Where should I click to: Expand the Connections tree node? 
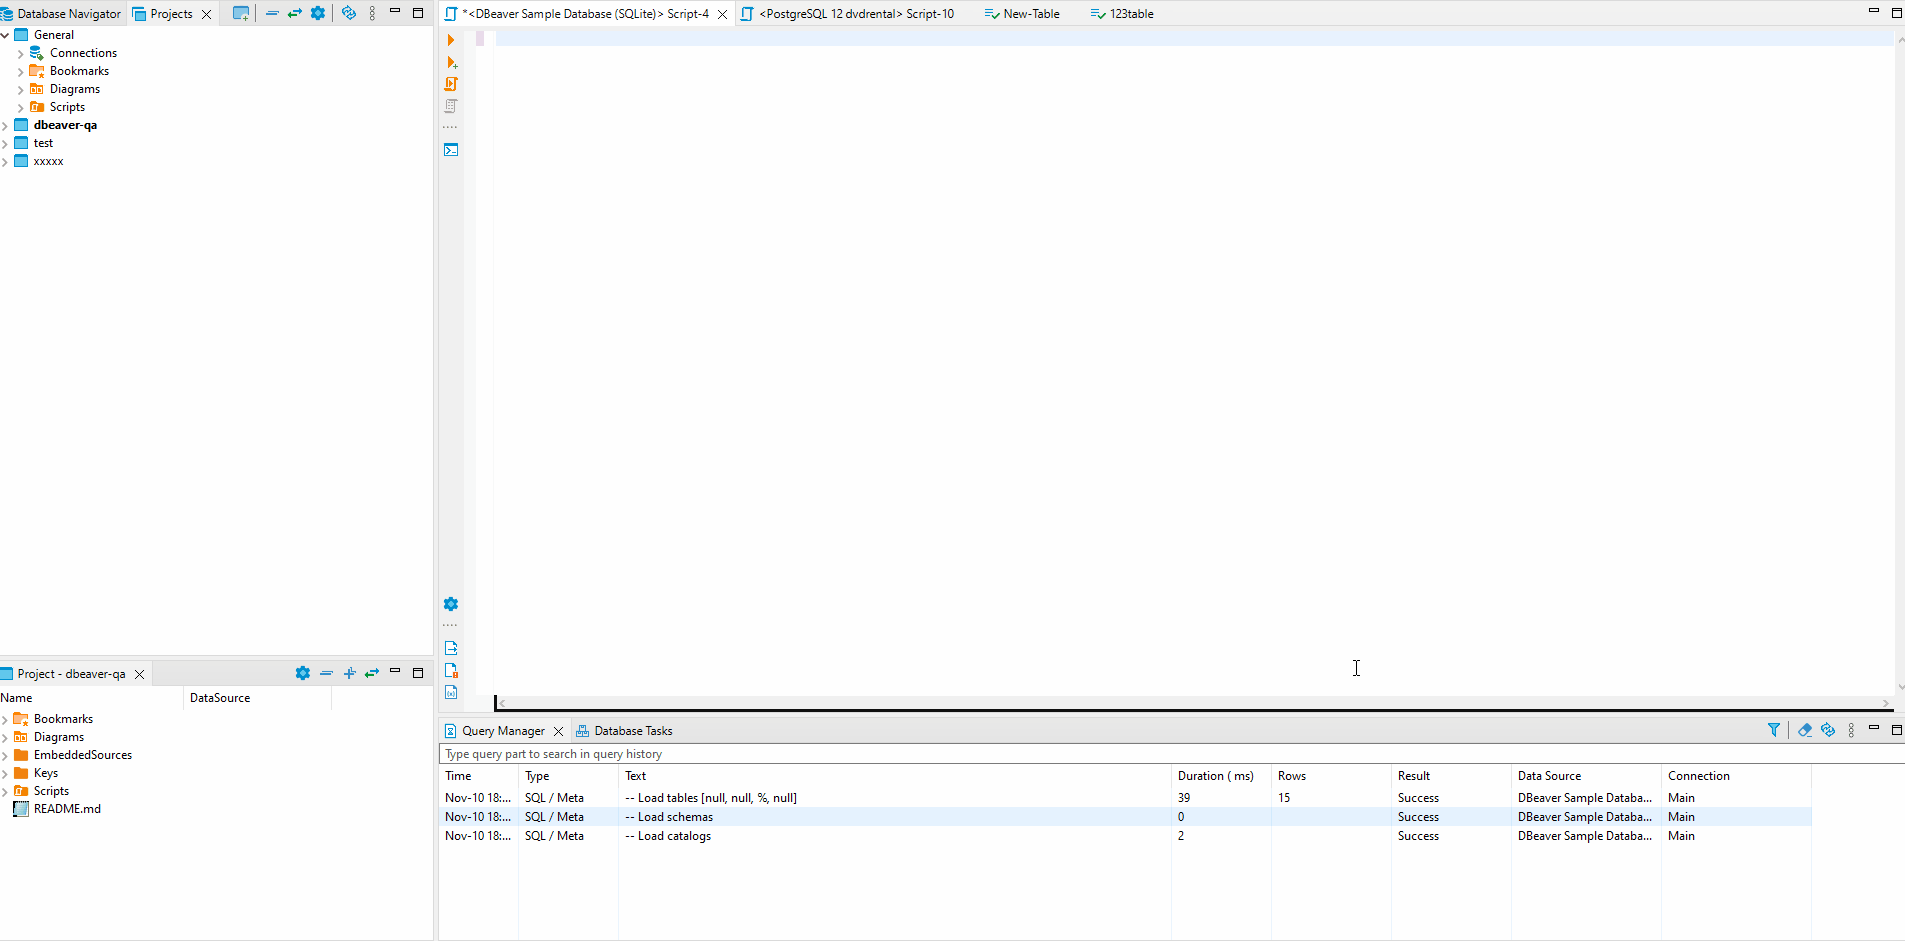20,53
